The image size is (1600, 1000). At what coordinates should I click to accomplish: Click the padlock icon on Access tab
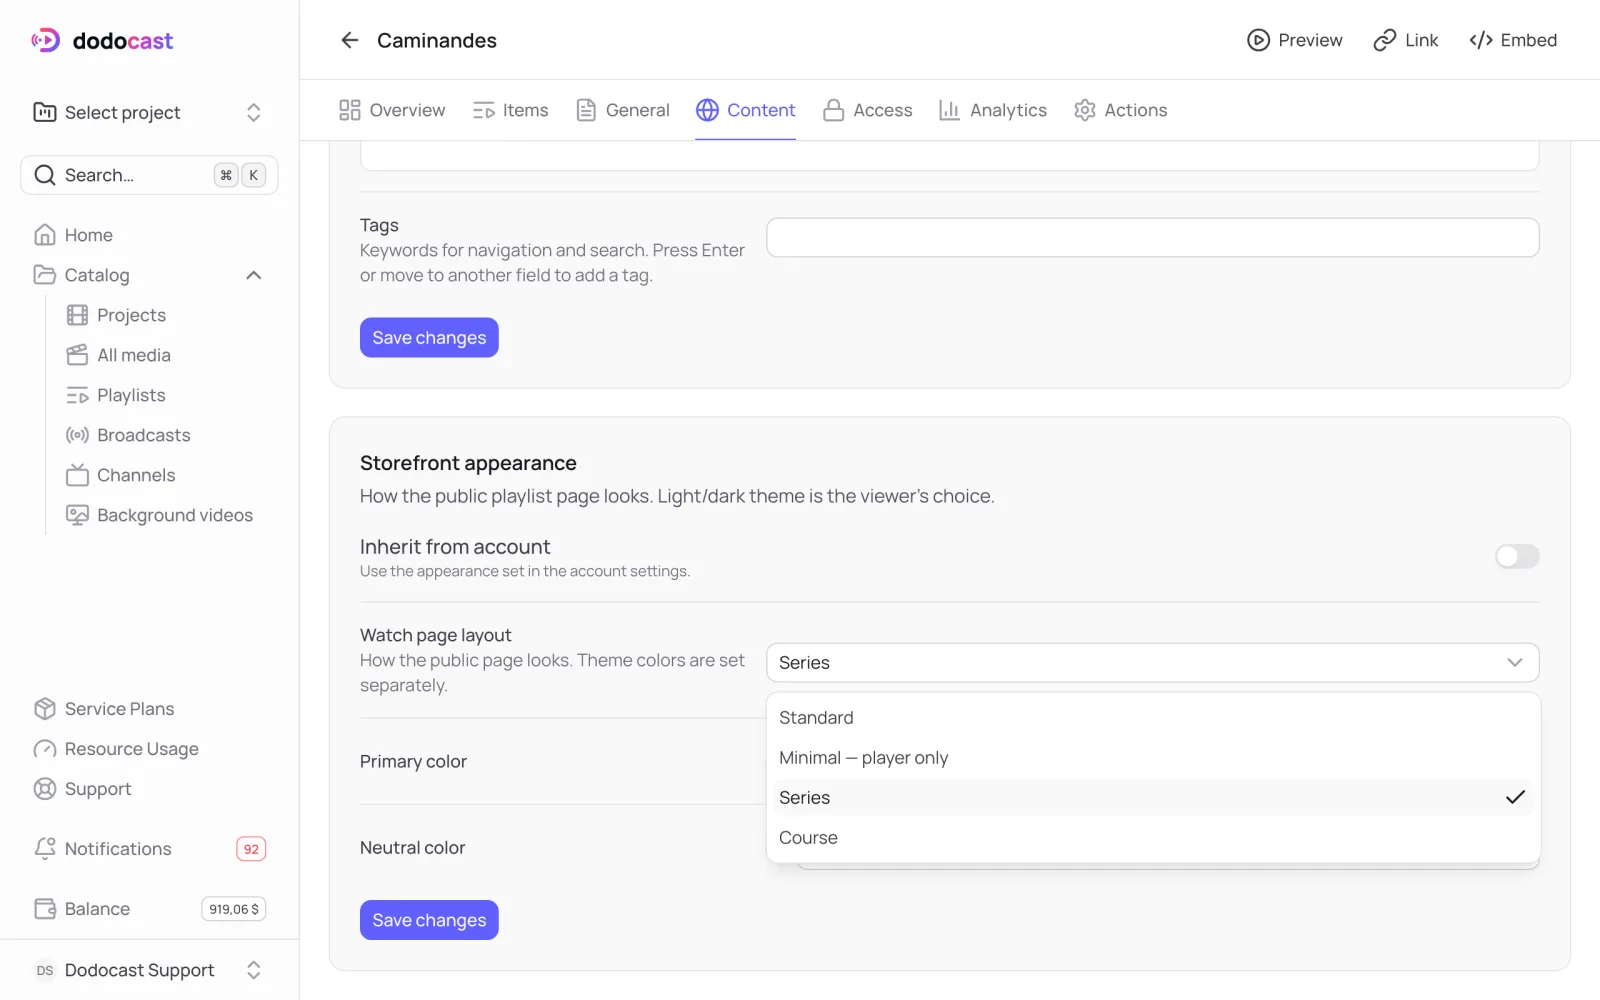click(x=834, y=110)
